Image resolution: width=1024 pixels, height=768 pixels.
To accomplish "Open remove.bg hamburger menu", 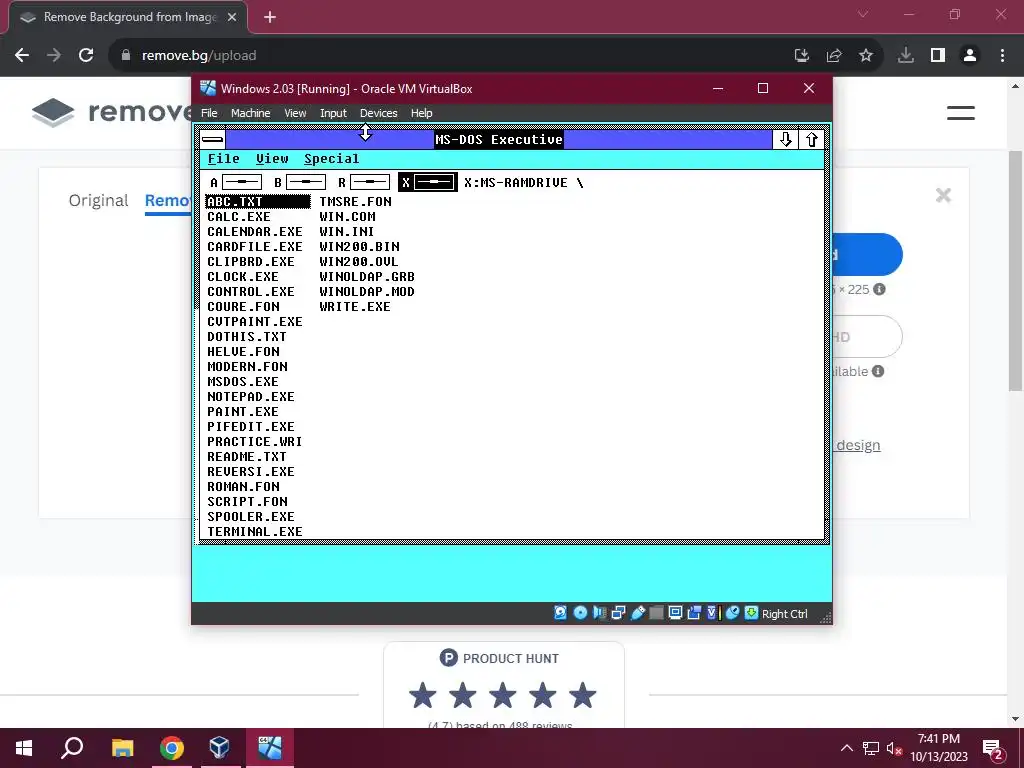I will tap(961, 113).
